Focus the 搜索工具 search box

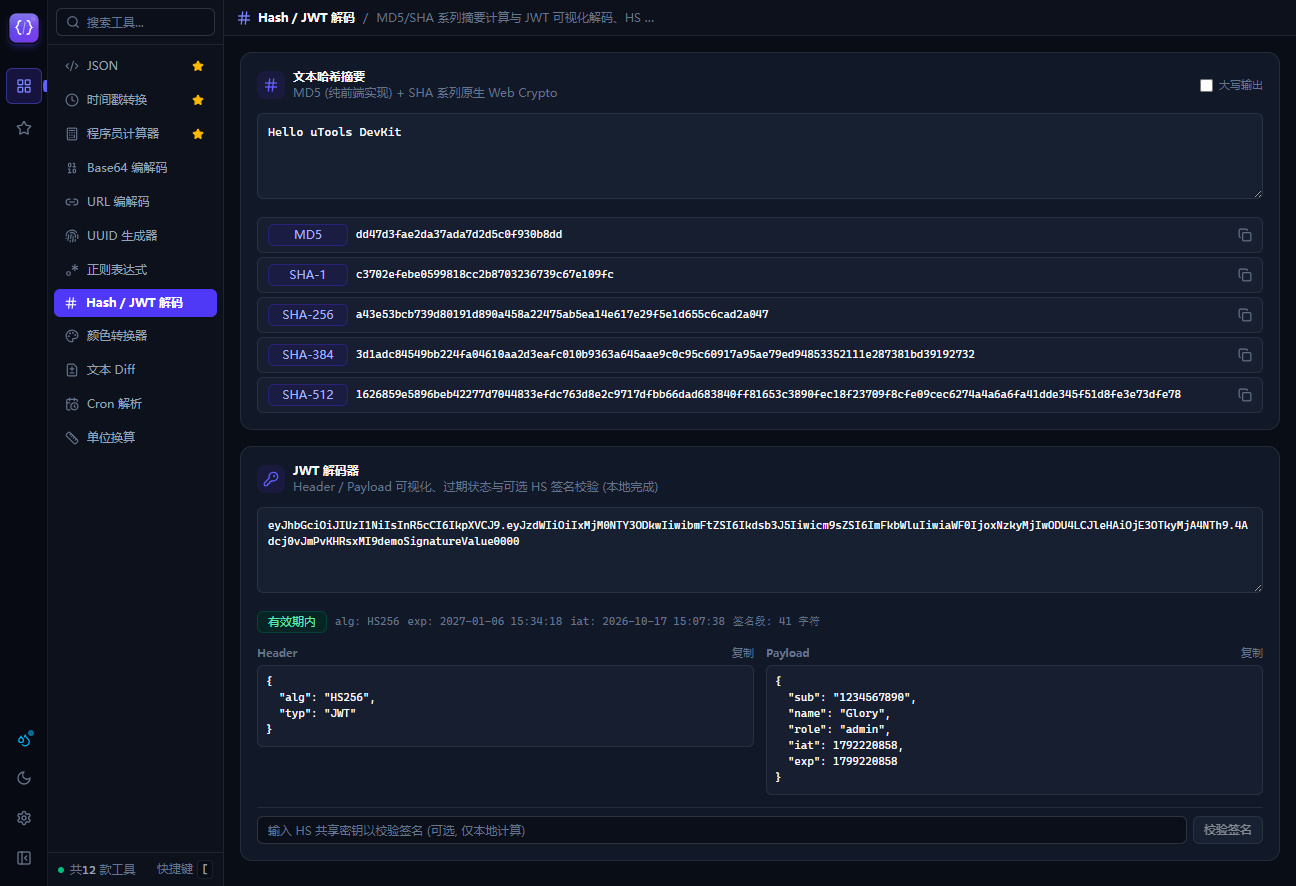pyautogui.click(x=135, y=22)
